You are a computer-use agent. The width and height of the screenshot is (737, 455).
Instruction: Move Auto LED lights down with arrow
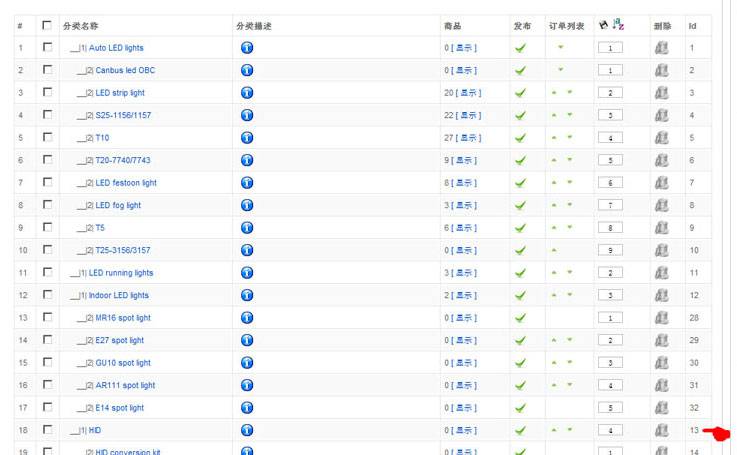pos(561,47)
